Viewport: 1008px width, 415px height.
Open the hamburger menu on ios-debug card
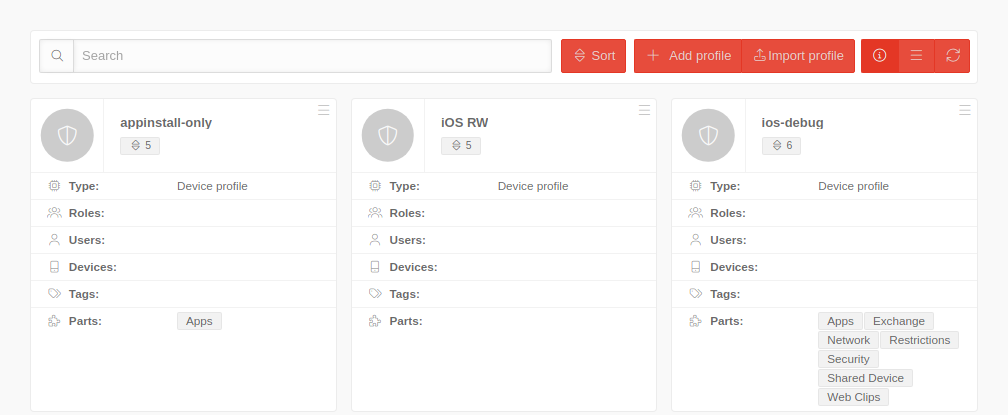(965, 110)
